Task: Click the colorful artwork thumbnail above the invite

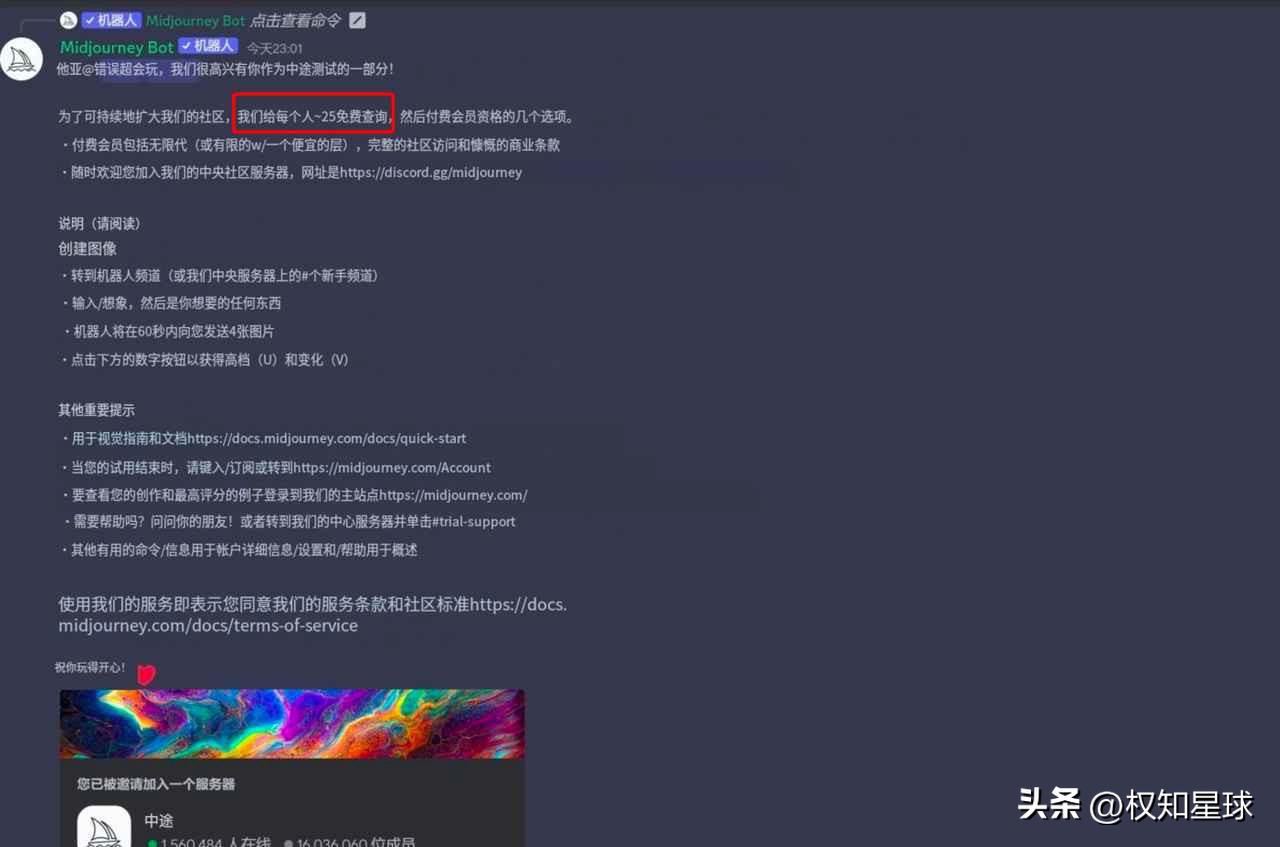Action: click(291, 723)
